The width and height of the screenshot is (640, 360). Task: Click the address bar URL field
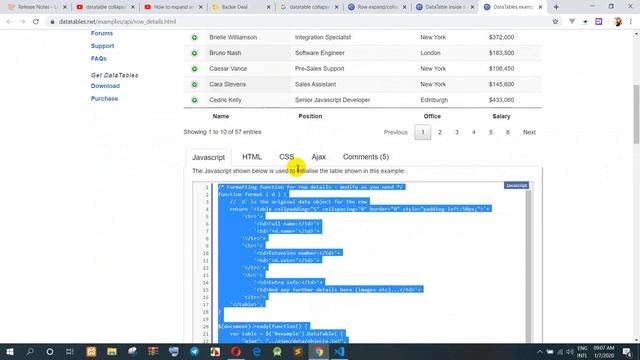302,22
